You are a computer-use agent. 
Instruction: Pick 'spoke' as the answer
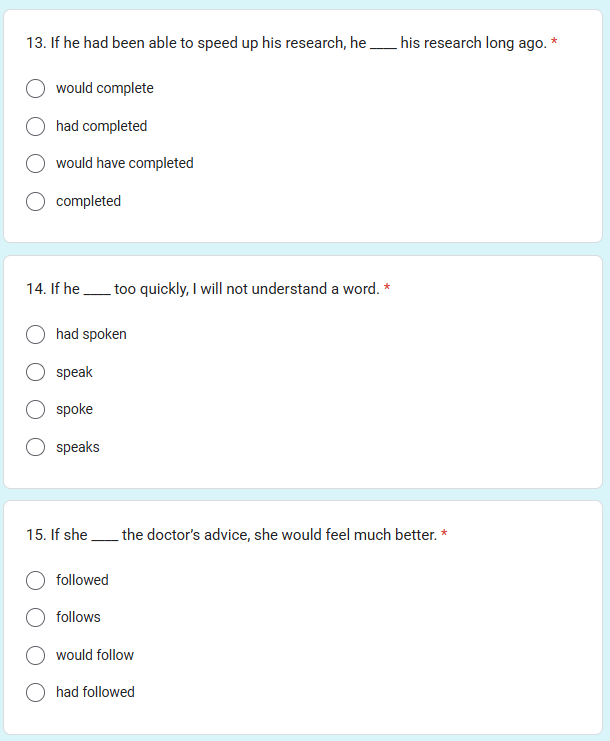(x=35, y=409)
